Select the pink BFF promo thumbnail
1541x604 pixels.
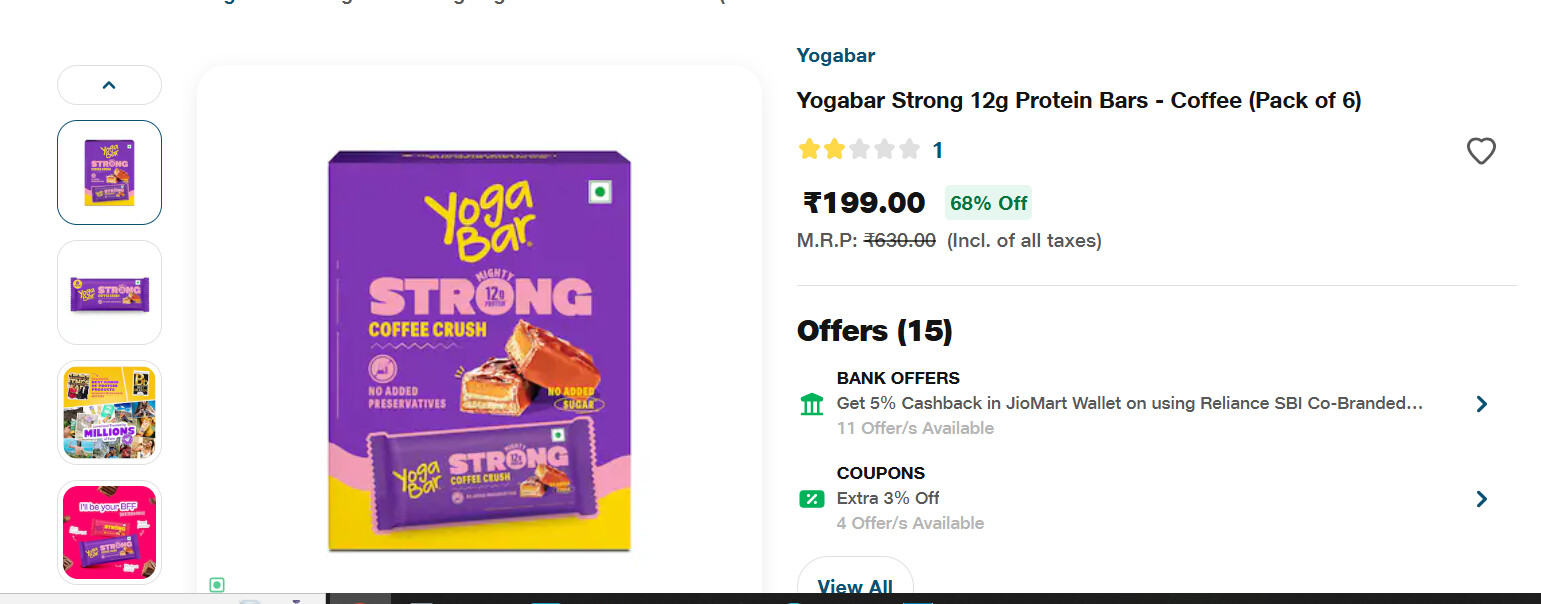coord(109,532)
